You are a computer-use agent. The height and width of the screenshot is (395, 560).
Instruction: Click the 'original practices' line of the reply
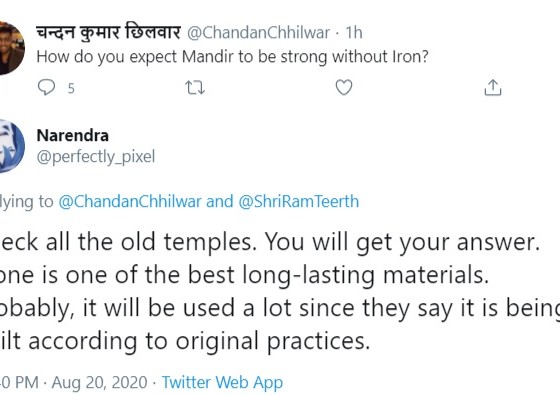185,341
